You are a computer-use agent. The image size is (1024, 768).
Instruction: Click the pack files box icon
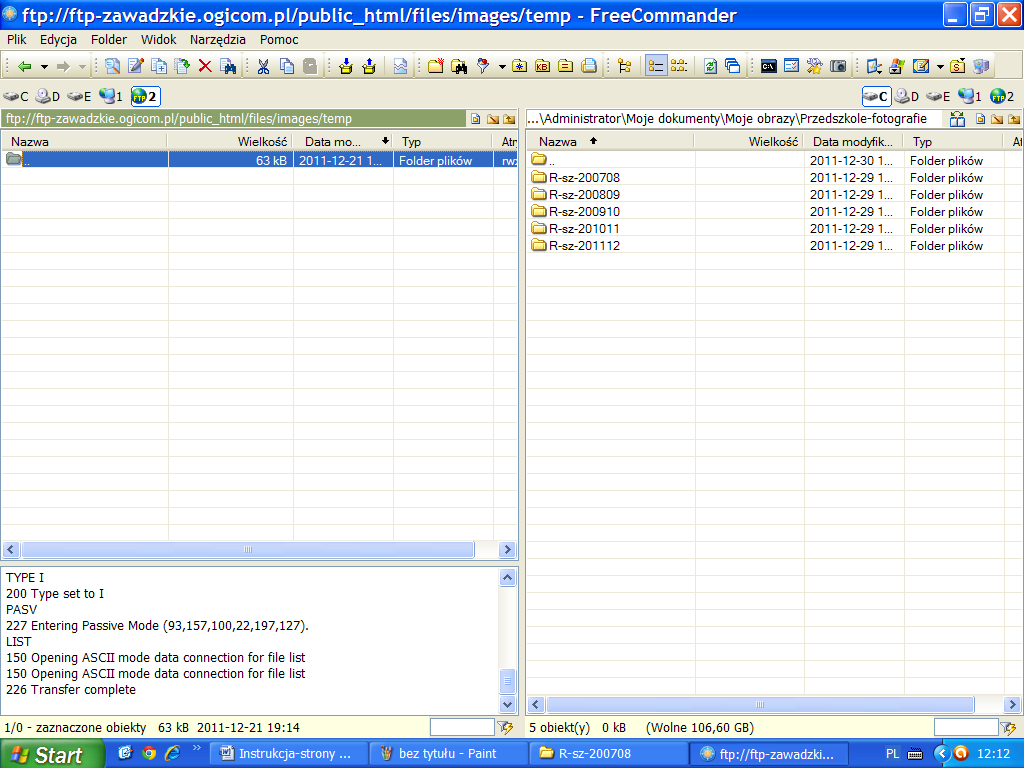tap(345, 66)
